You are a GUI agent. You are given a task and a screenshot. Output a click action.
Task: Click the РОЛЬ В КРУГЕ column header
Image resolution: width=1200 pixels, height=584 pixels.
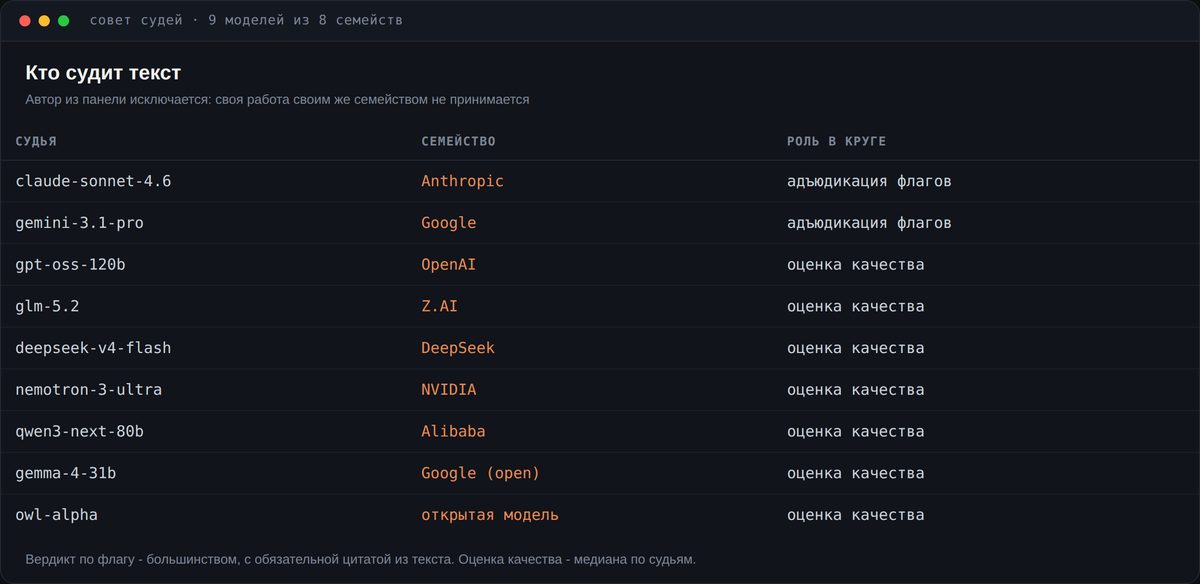[x=836, y=141]
